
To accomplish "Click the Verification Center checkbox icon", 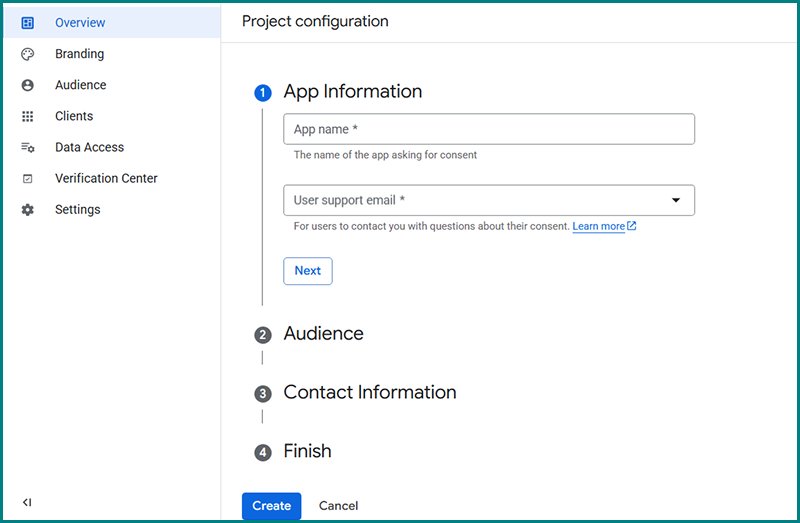I will coord(28,178).
